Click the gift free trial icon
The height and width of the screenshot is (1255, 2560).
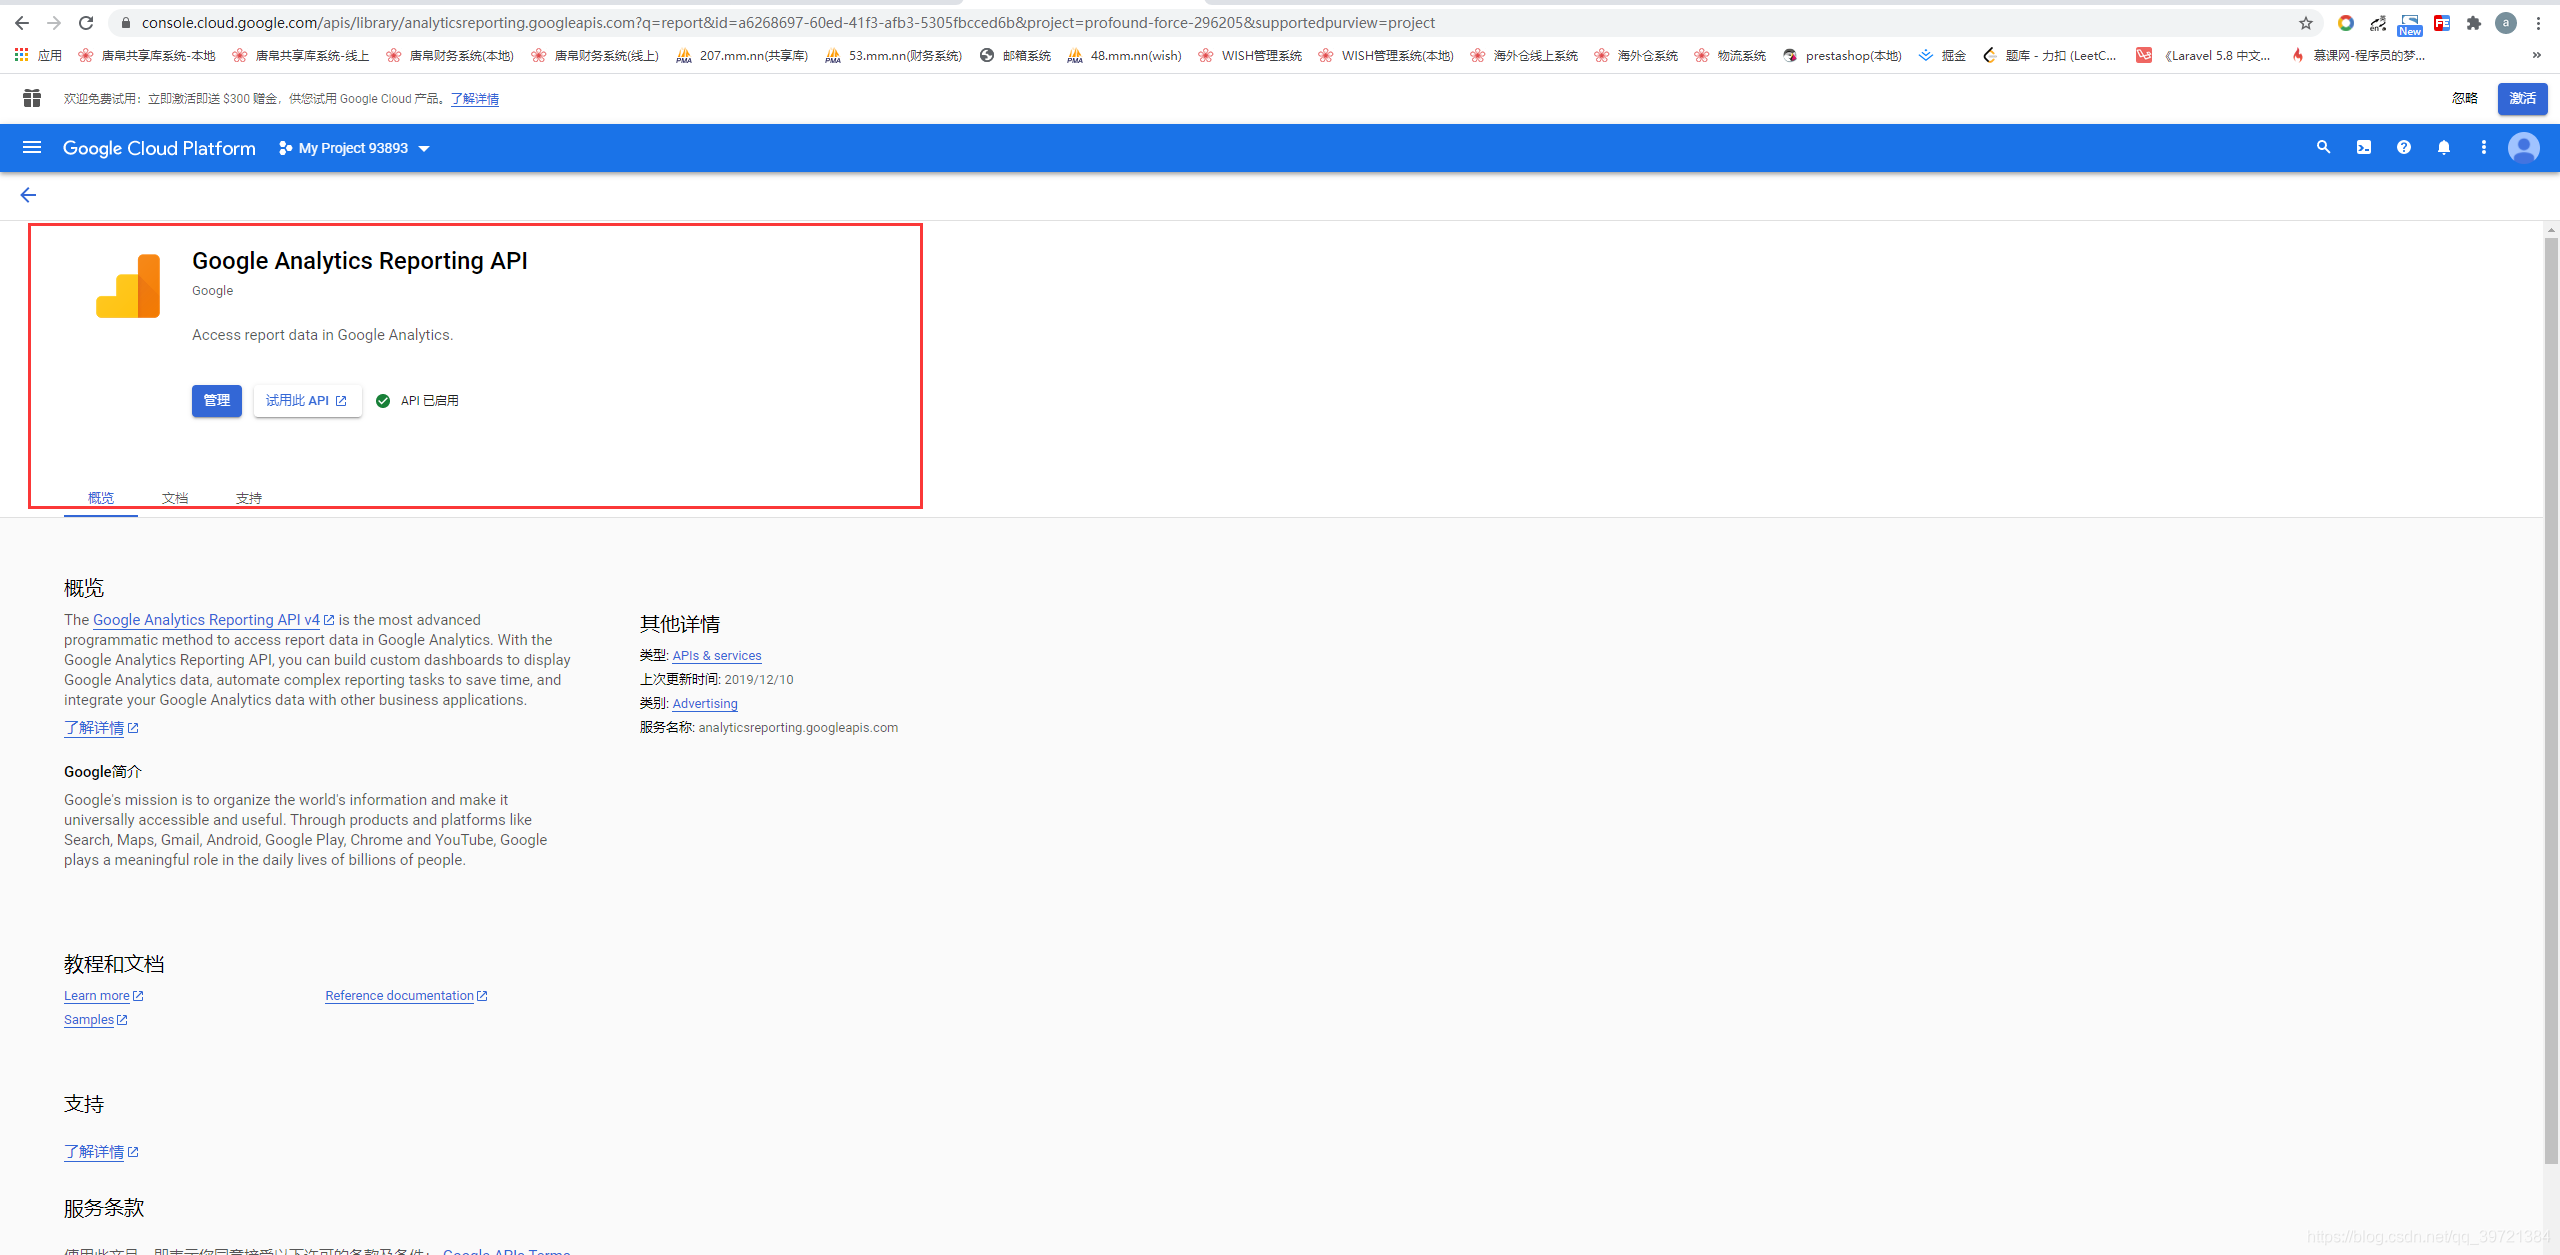[32, 98]
